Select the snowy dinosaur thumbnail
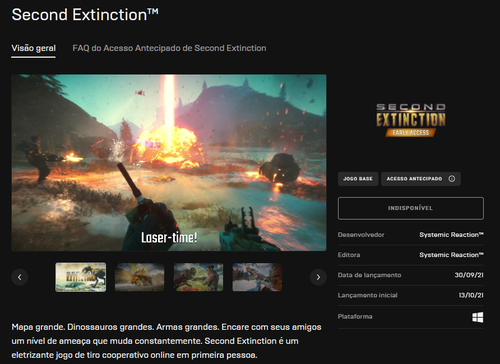Viewport: 500px width, 364px height. pos(257,277)
